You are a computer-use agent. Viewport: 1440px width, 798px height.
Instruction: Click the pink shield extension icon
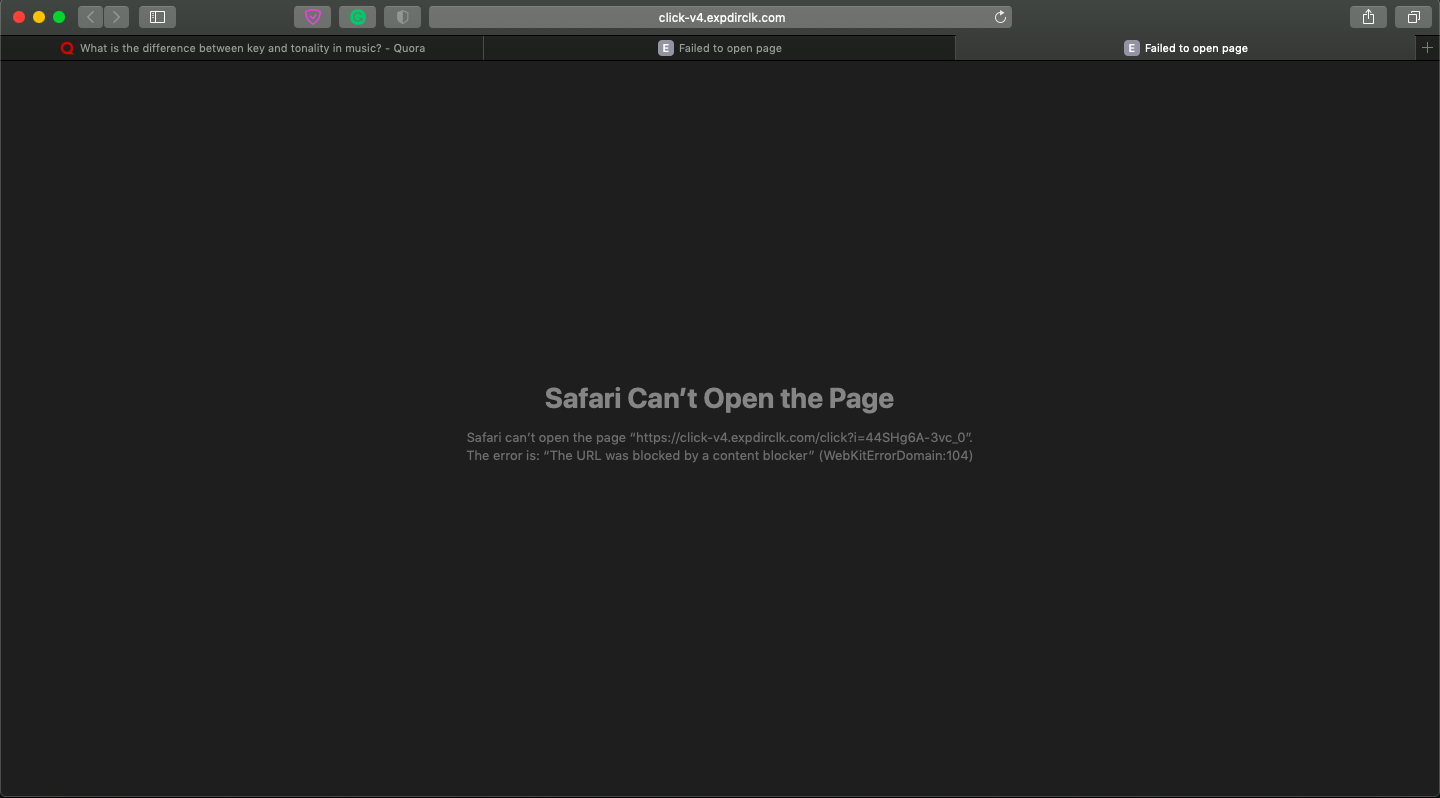312,17
